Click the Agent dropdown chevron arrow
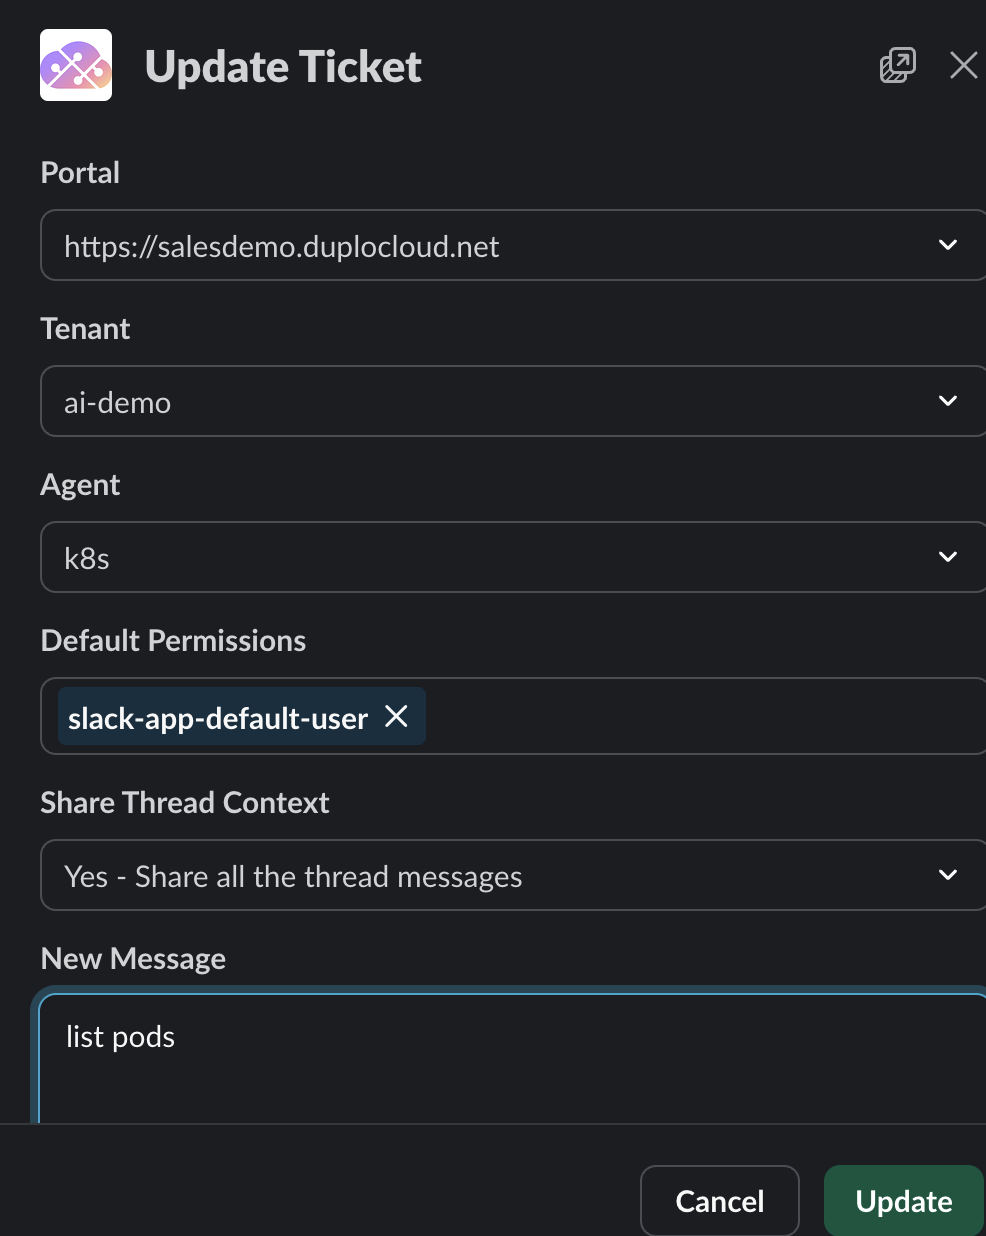The height and width of the screenshot is (1236, 986). coord(948,557)
